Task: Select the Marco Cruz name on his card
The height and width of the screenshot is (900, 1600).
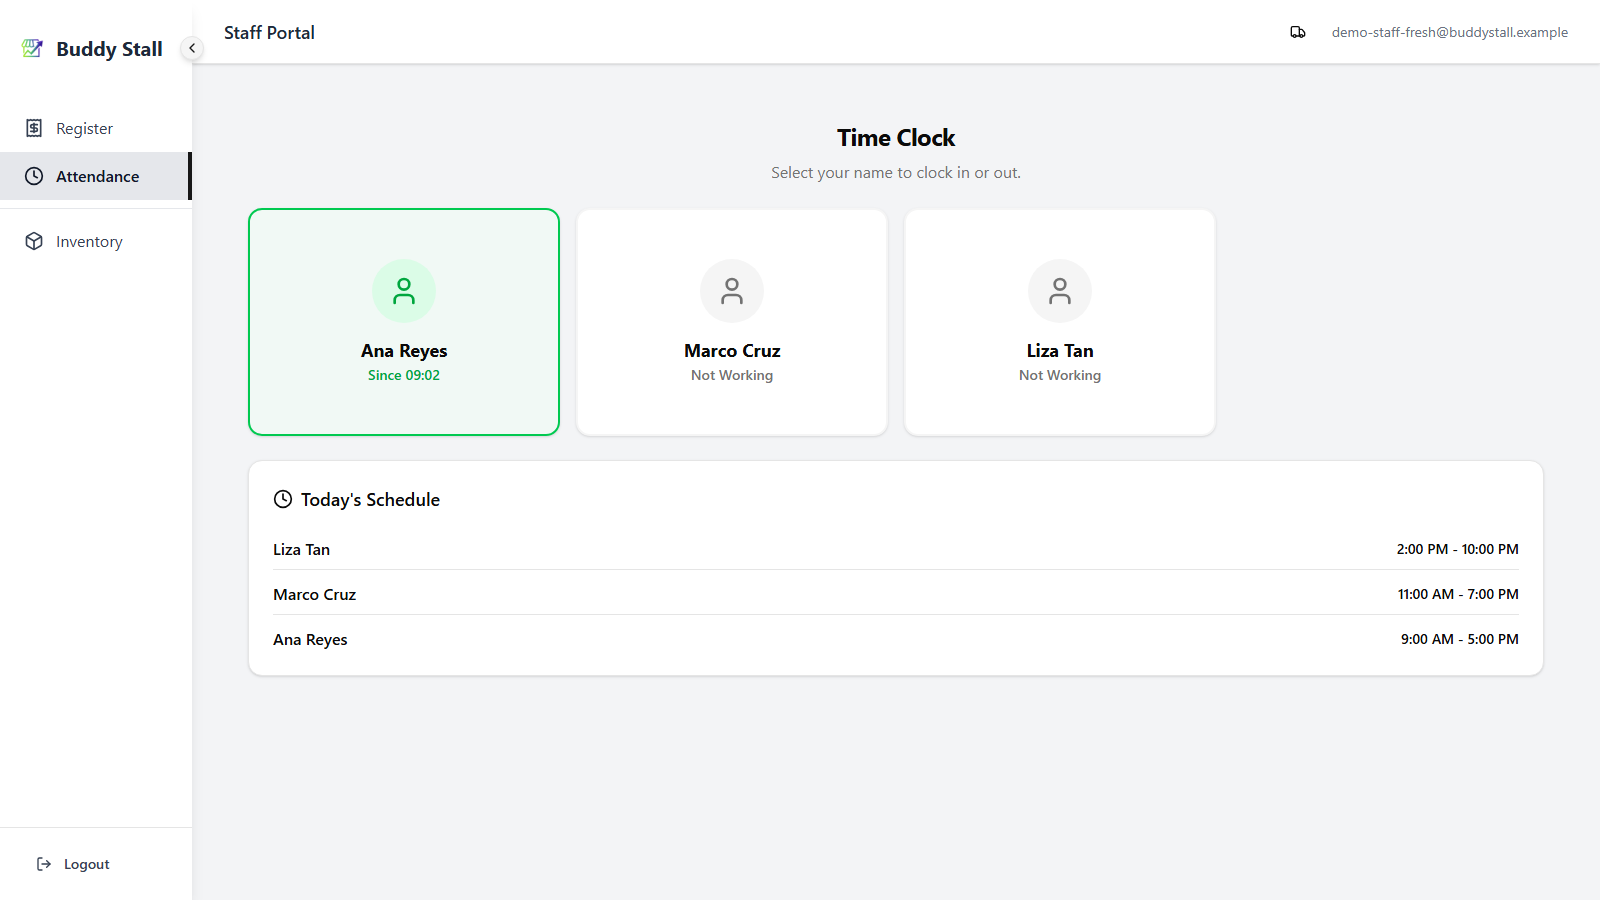Action: [x=732, y=351]
